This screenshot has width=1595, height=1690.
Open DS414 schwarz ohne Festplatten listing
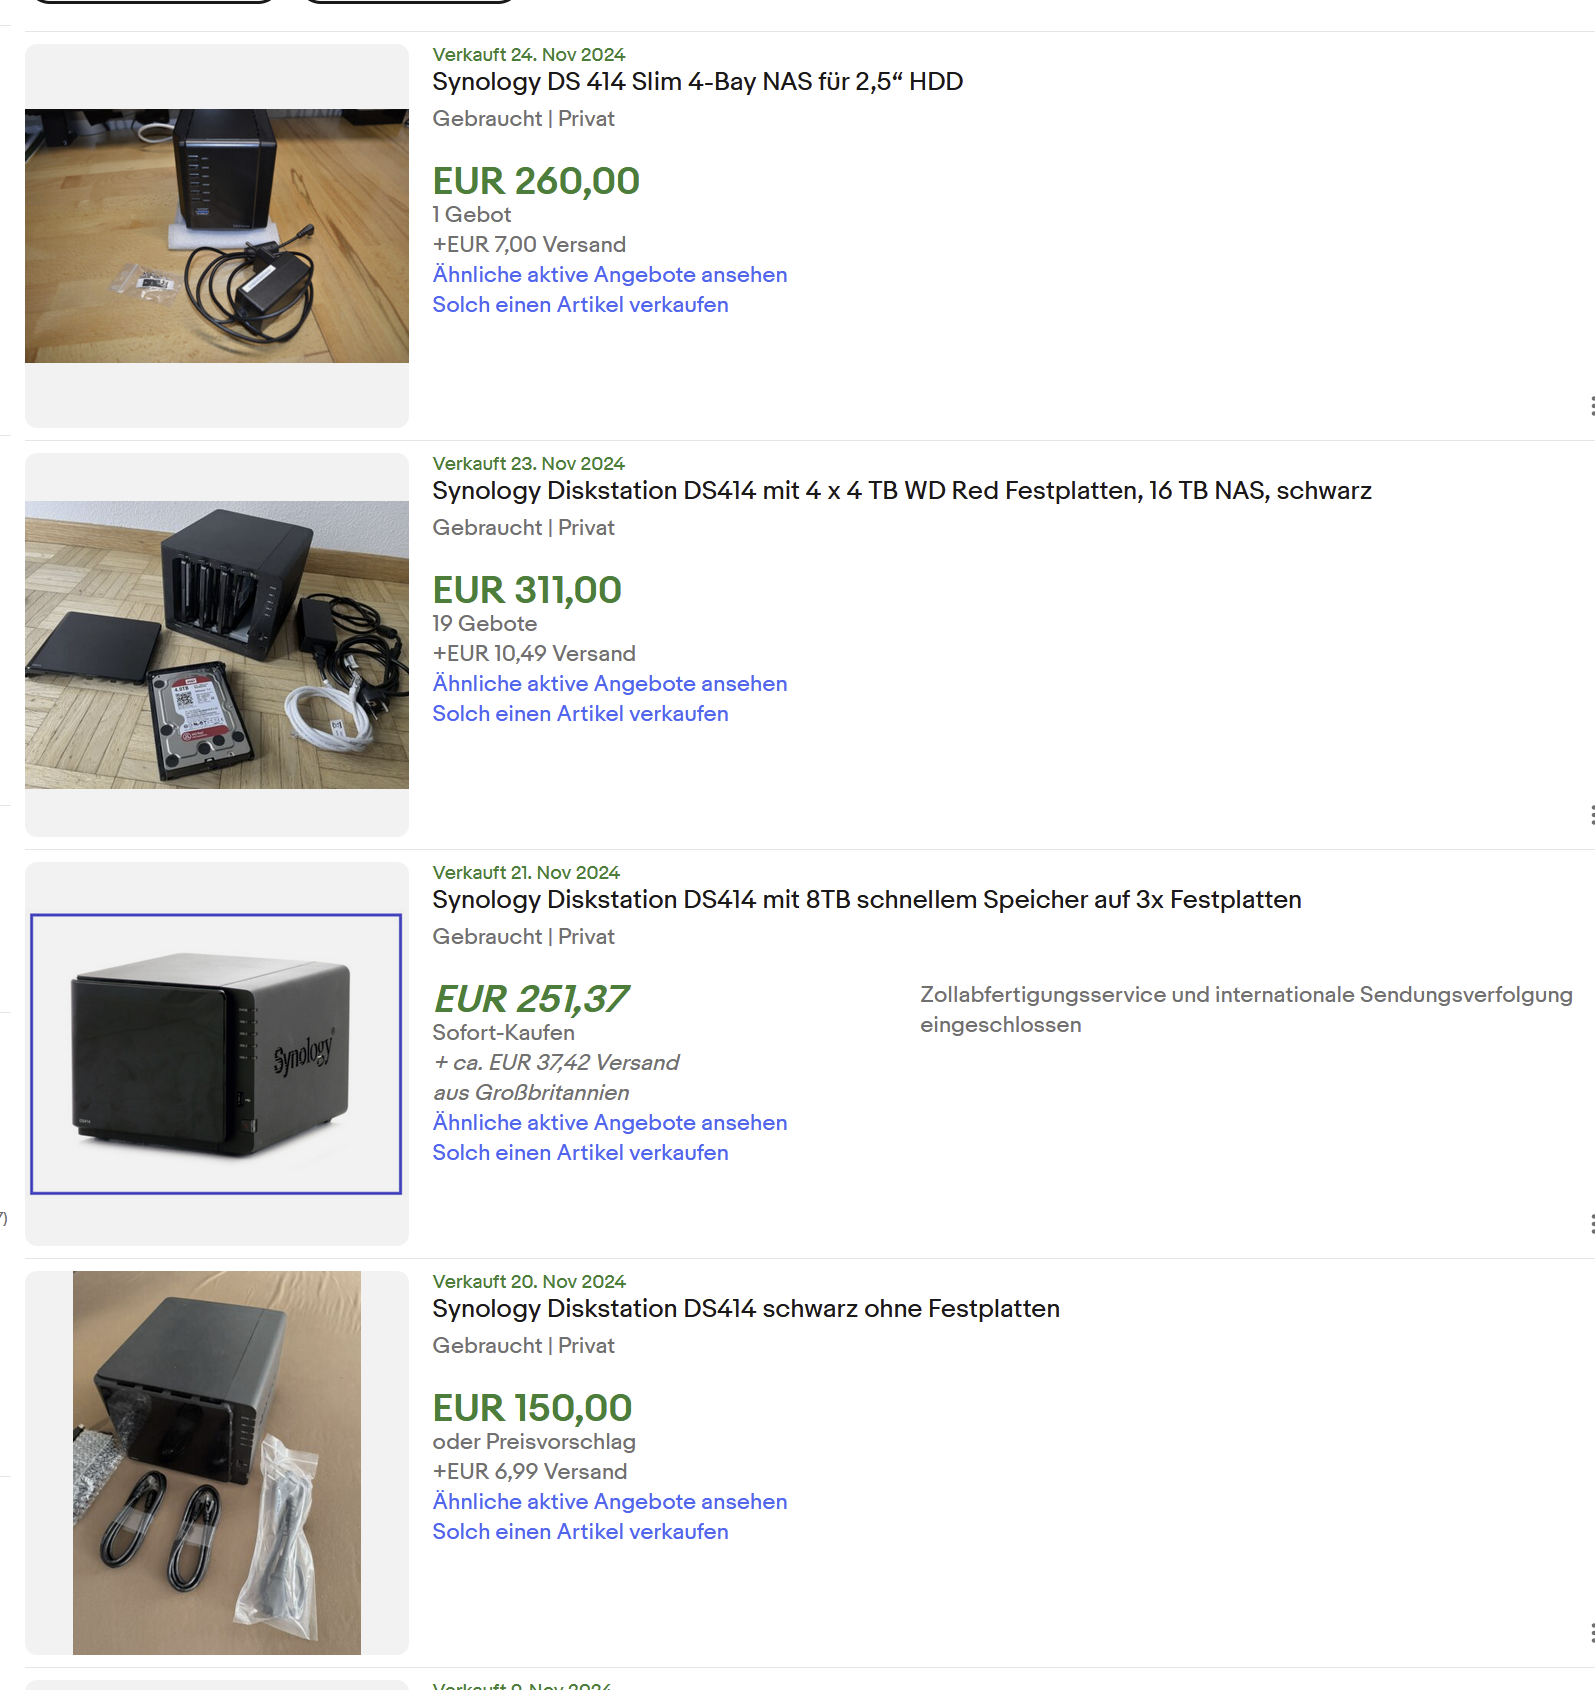[x=745, y=1309]
